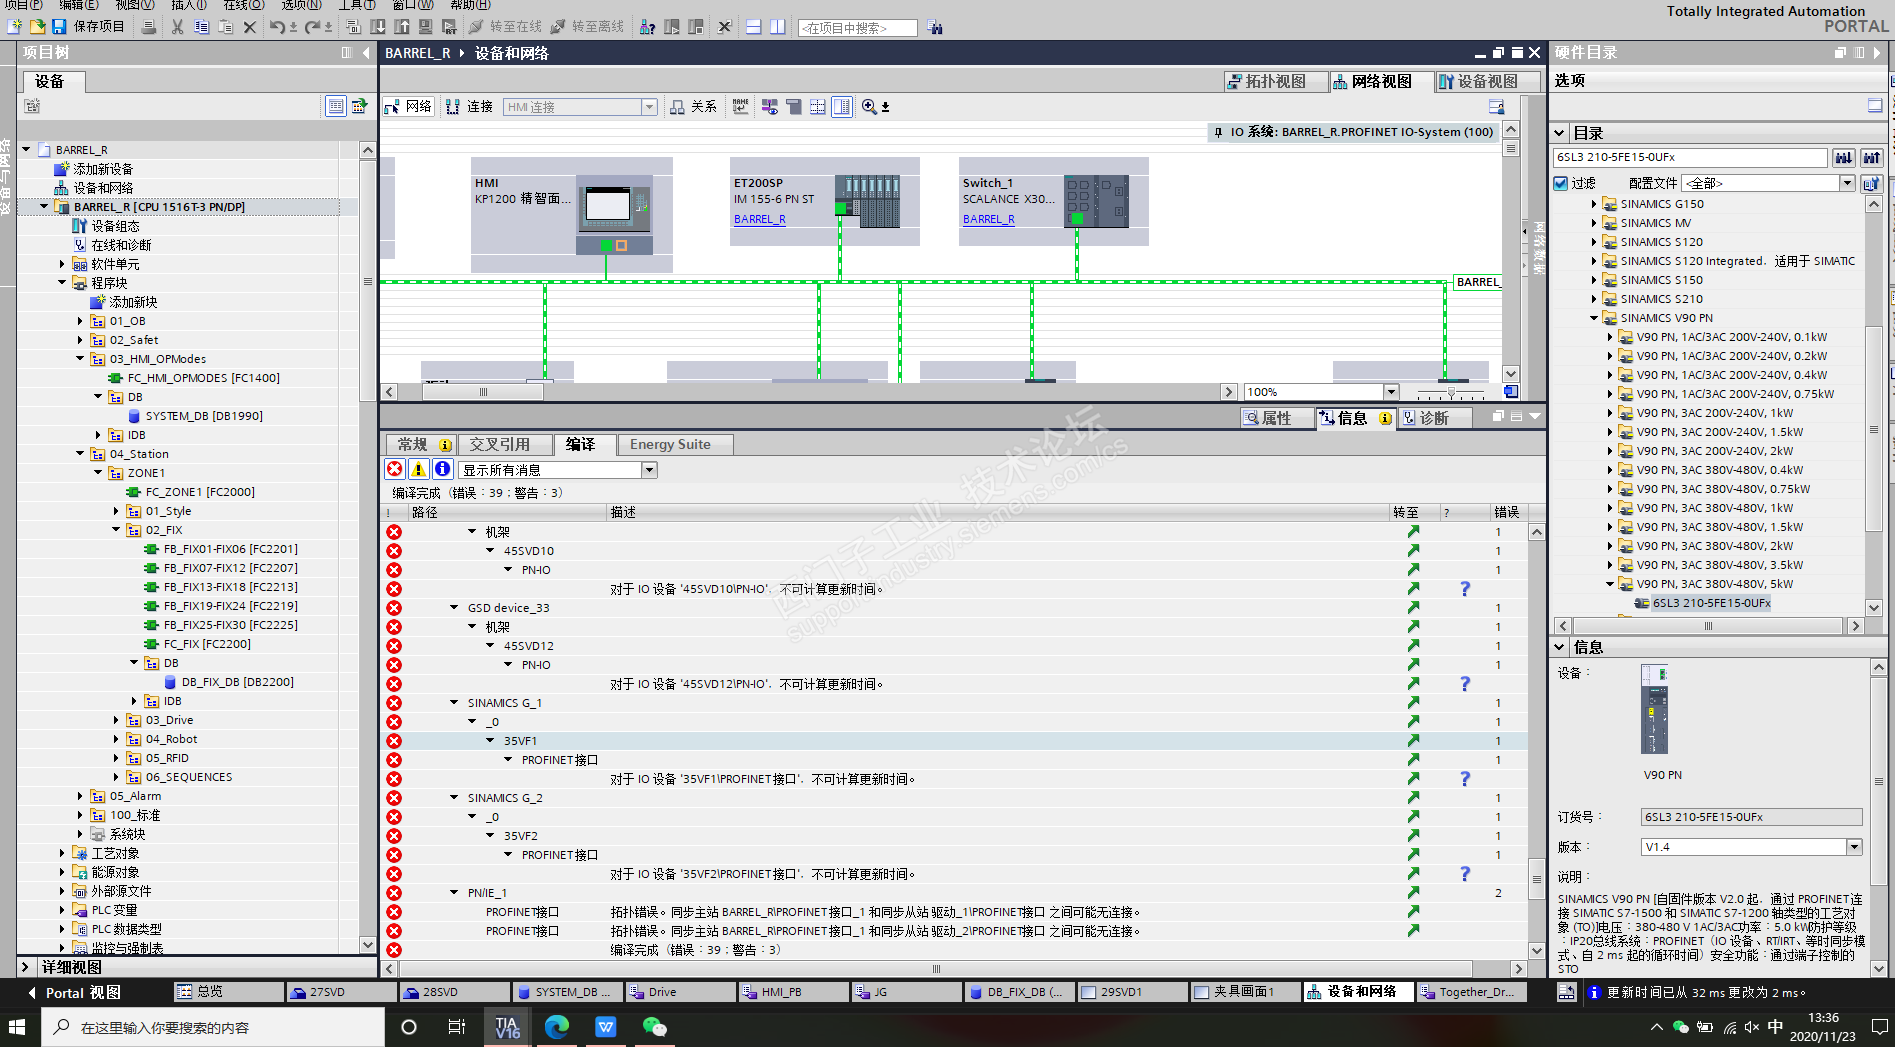The height and width of the screenshot is (1047, 1895).
Task: Click the project search input field
Action: pos(857,28)
